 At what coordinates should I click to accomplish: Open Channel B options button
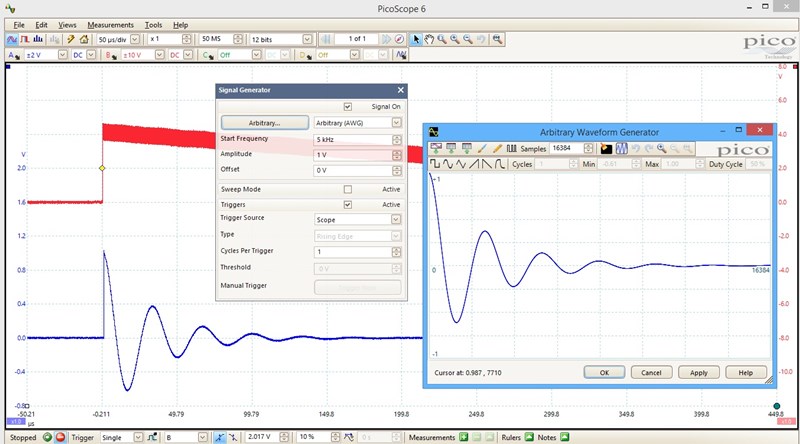tap(111, 55)
